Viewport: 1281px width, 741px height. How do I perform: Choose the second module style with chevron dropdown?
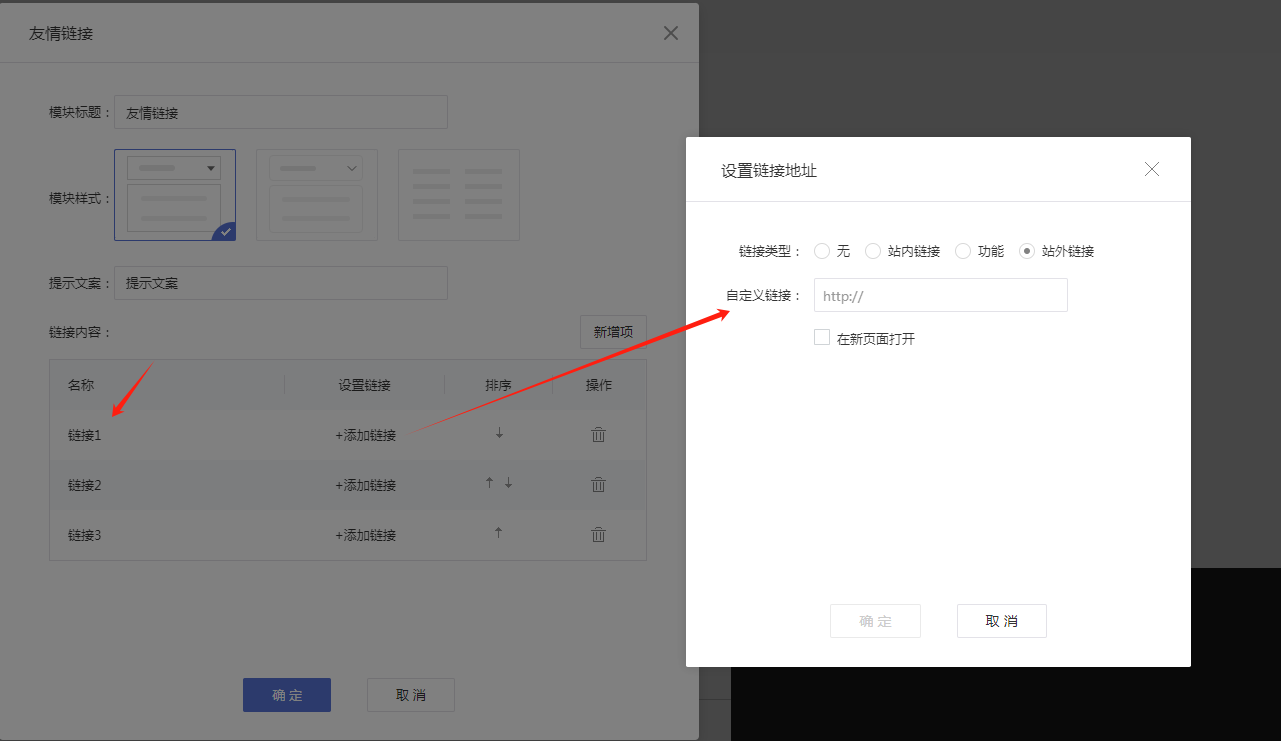(x=317, y=195)
